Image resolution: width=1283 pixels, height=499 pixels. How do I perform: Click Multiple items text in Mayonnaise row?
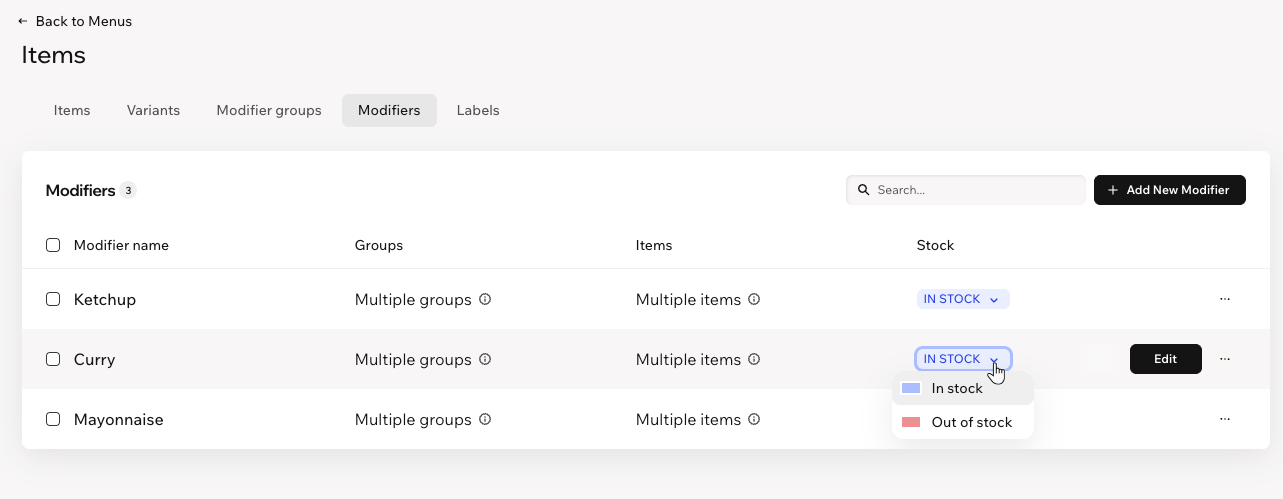click(689, 420)
